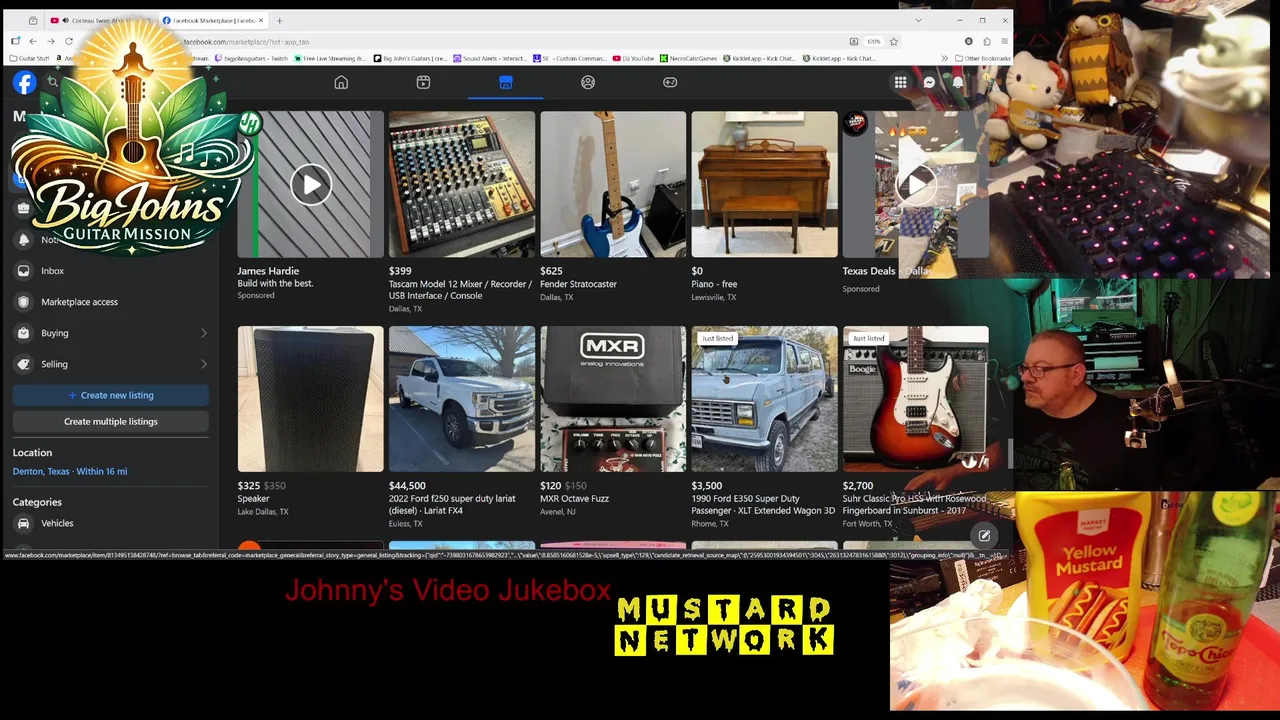This screenshot has height=720, width=1280.
Task: Open the browser application menu icon
Action: 1005,41
